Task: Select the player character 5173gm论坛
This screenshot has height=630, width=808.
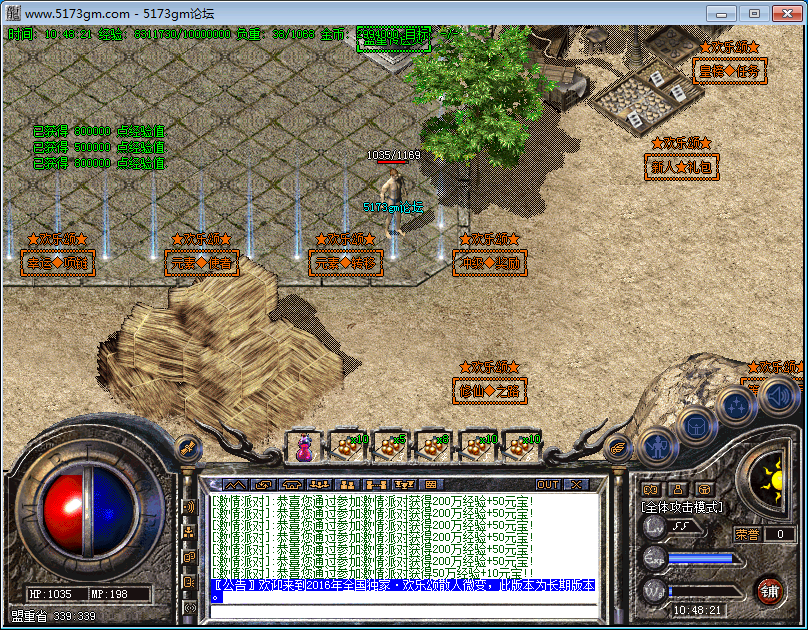Action: (x=393, y=201)
